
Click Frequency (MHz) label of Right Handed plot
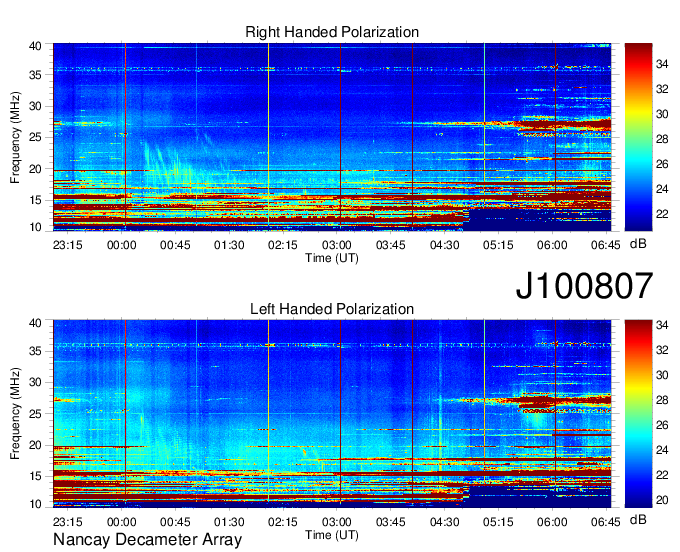(x=15, y=137)
